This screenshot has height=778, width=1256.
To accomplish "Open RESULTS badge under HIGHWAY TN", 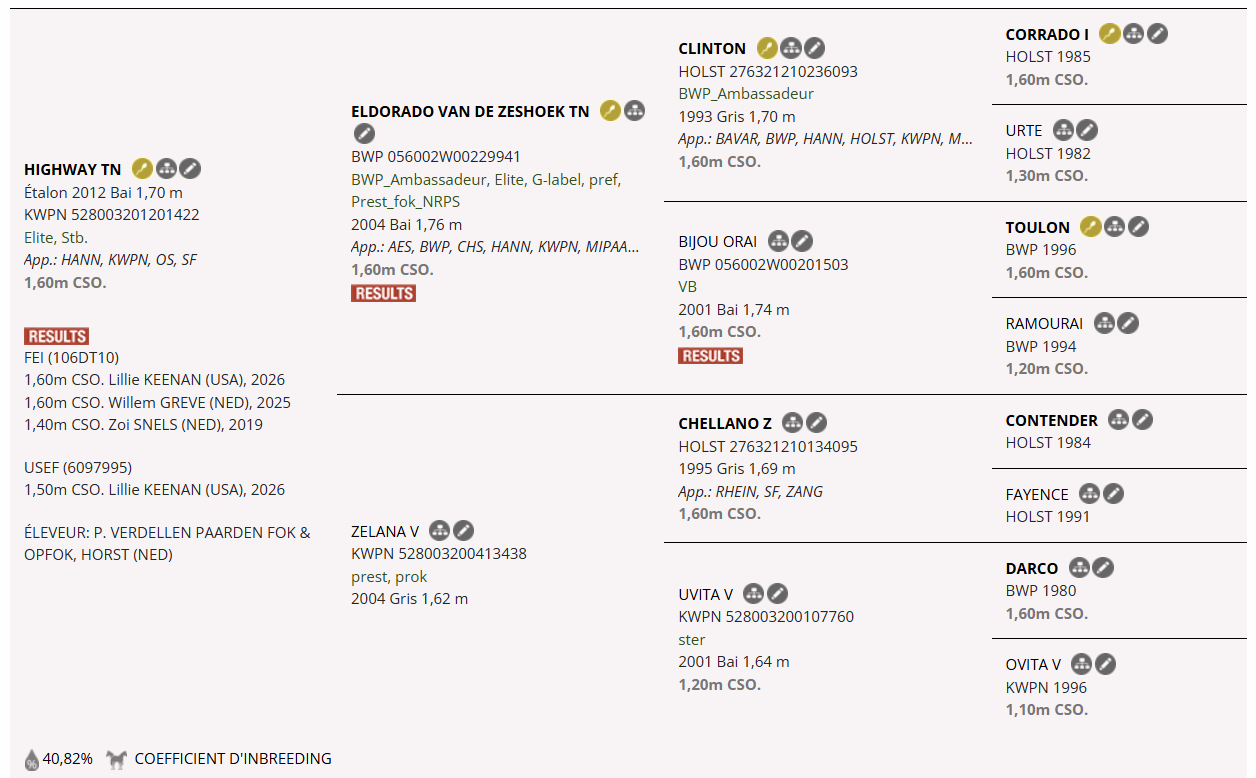I will (57, 336).
